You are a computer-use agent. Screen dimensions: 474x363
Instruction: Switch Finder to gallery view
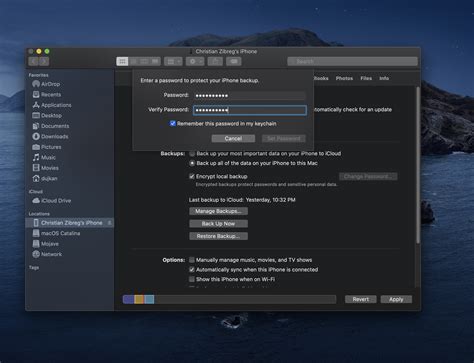click(155, 61)
